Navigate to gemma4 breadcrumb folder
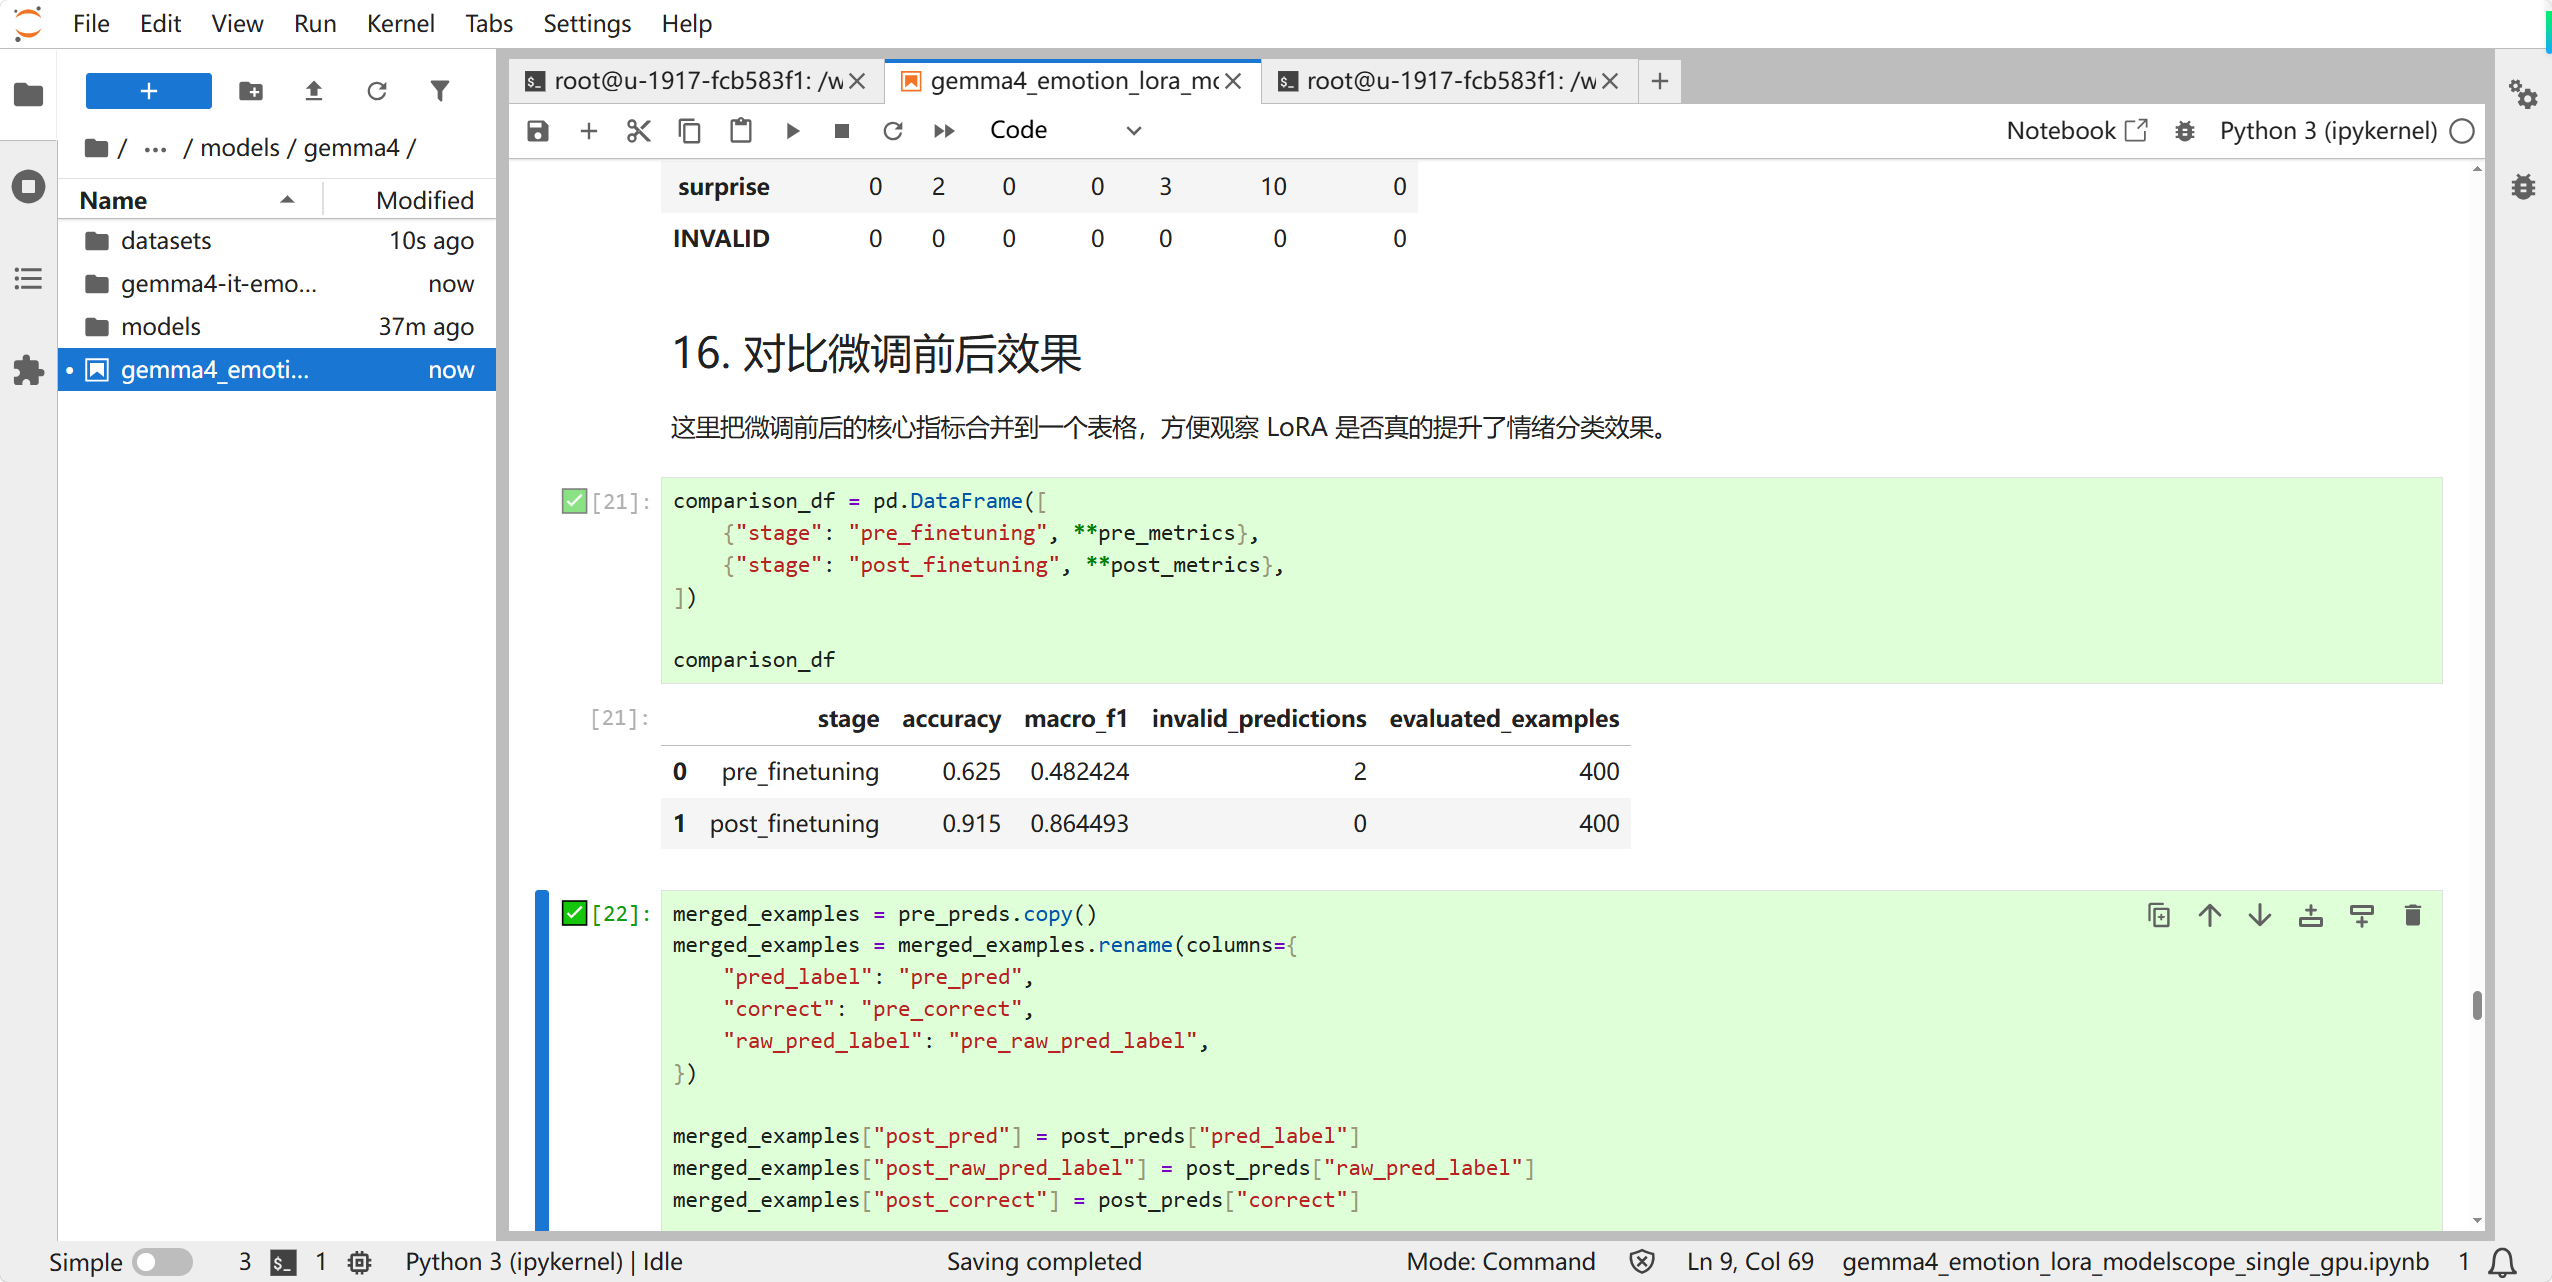Image resolution: width=2552 pixels, height=1282 pixels. pyautogui.click(x=351, y=148)
